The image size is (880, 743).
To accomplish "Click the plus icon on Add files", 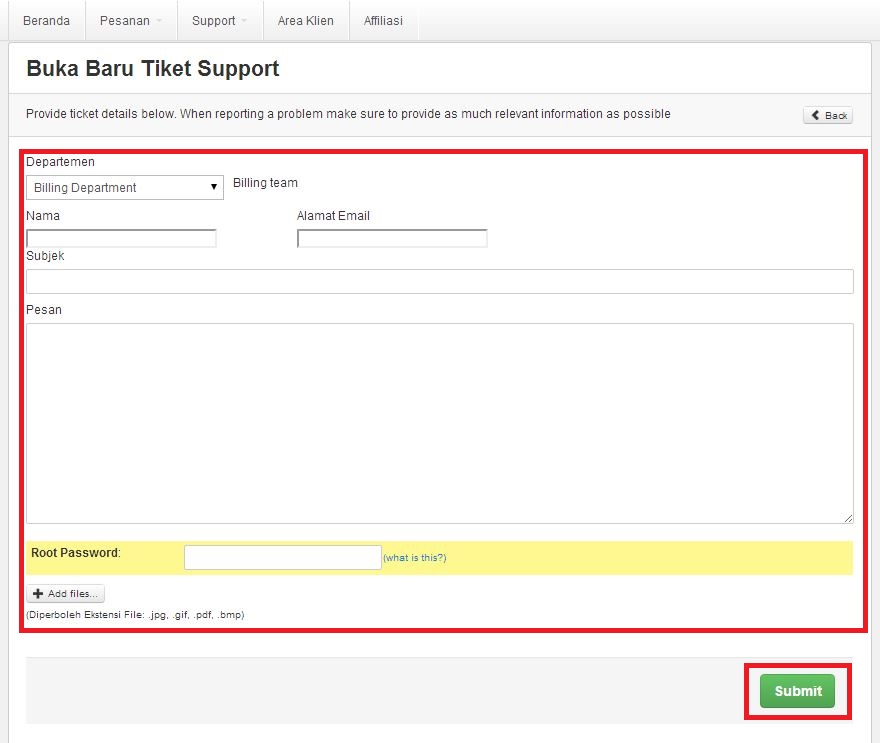I will 41,593.
